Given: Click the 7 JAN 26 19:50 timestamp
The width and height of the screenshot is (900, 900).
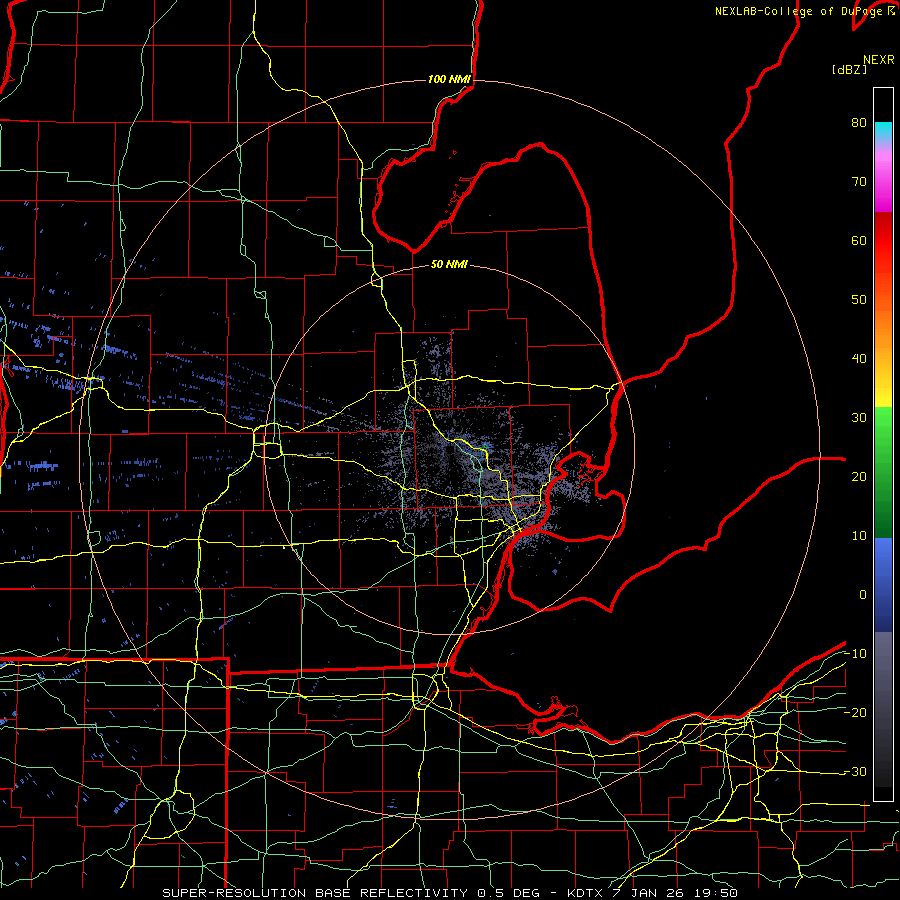Looking at the screenshot, I should tap(674, 893).
